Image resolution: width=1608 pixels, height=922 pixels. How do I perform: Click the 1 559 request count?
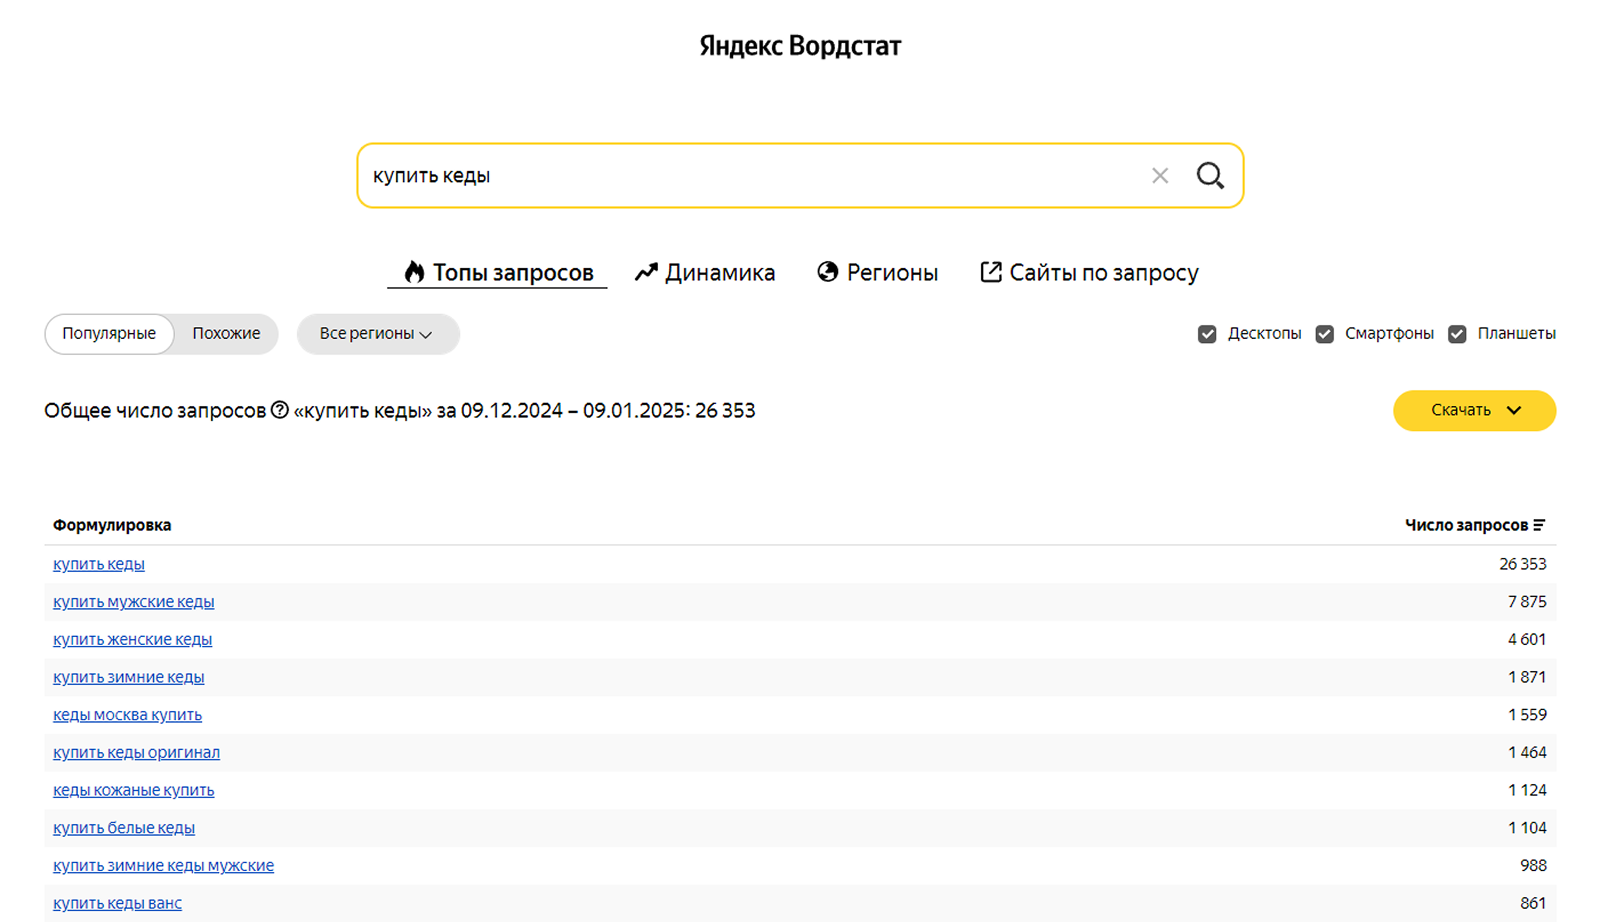coord(1527,715)
